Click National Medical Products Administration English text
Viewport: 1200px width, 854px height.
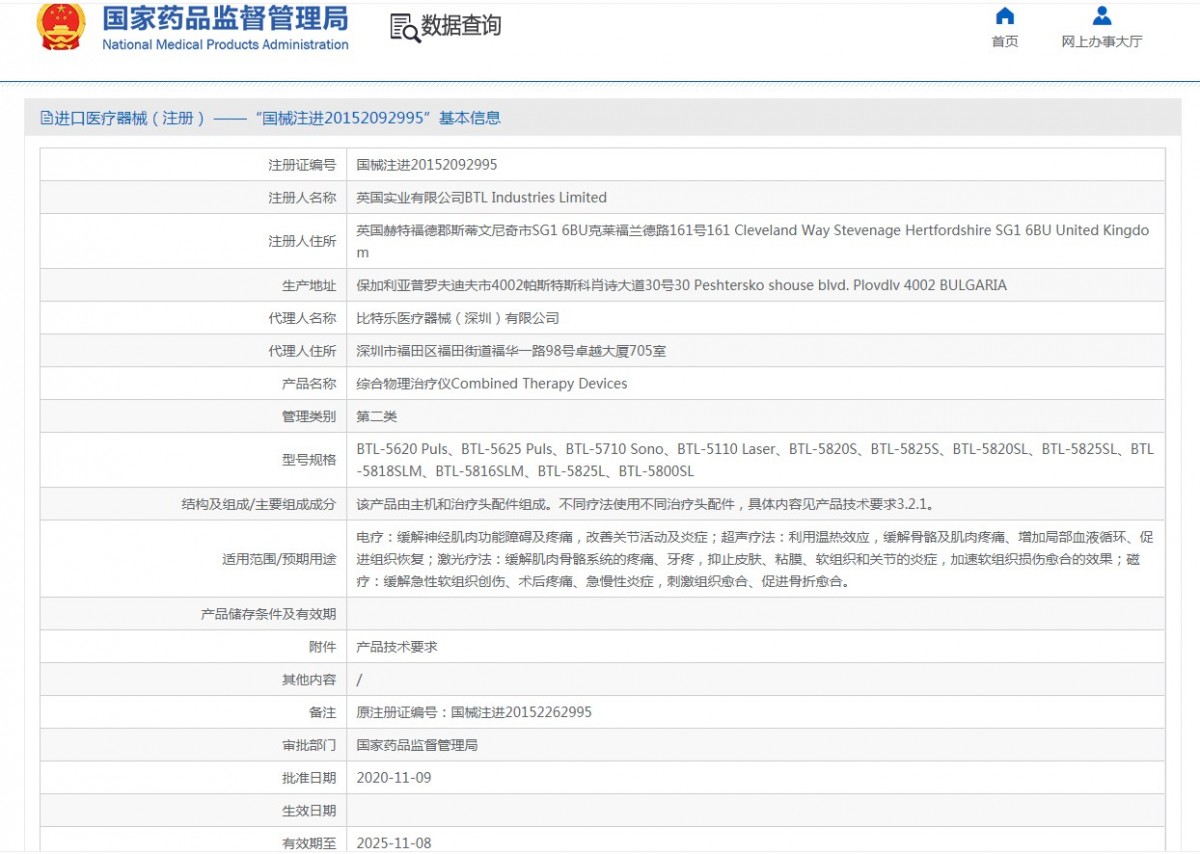click(x=225, y=45)
